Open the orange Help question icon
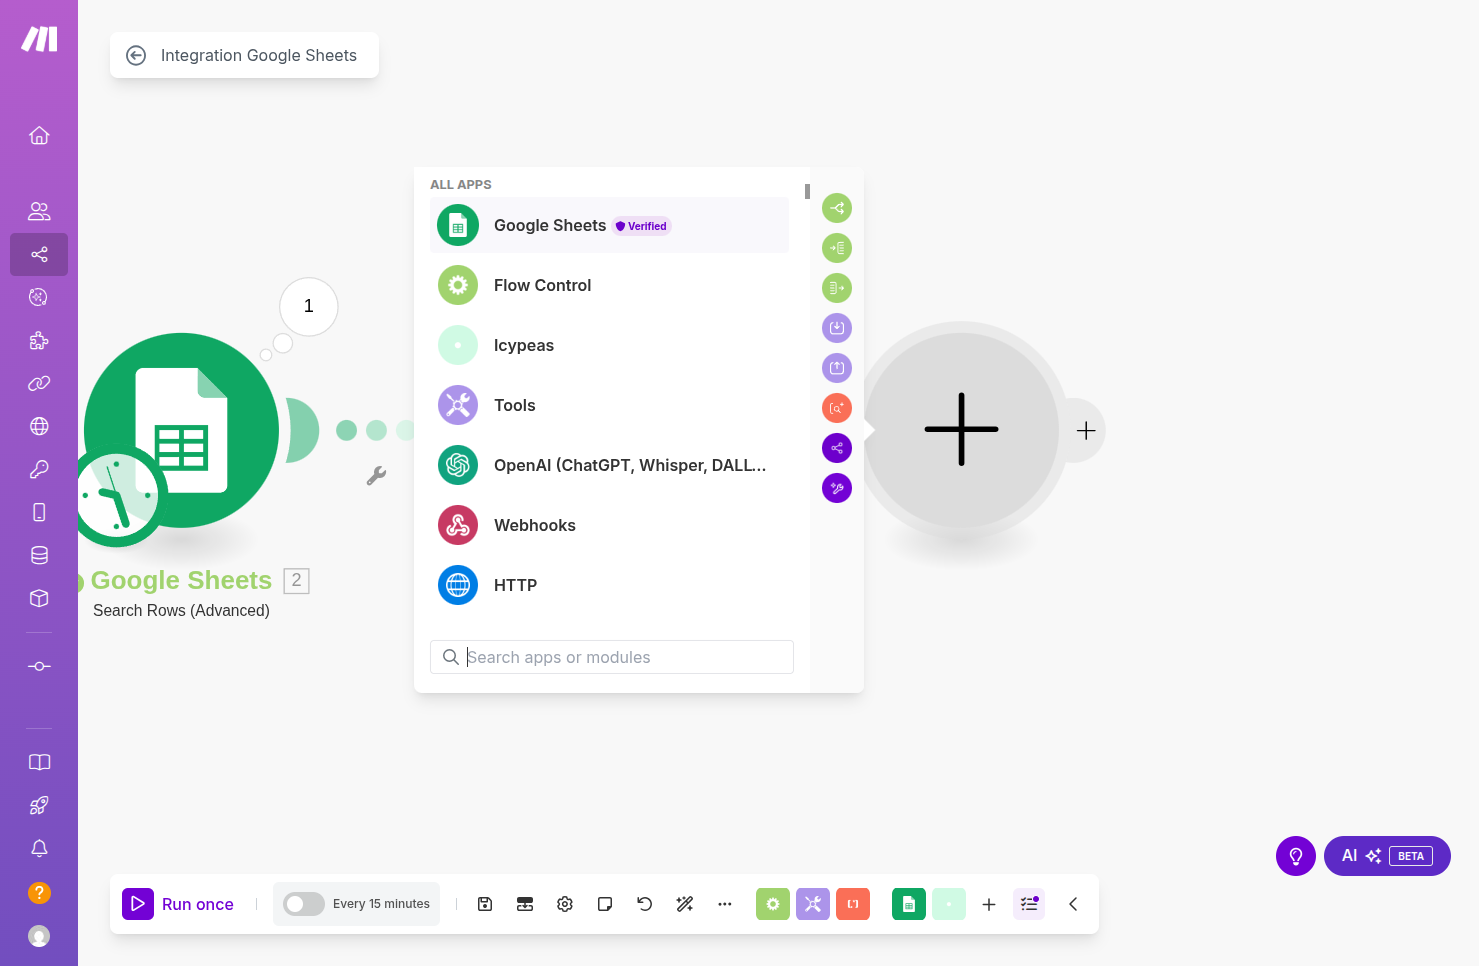Viewport: 1479px width, 966px height. 39,892
